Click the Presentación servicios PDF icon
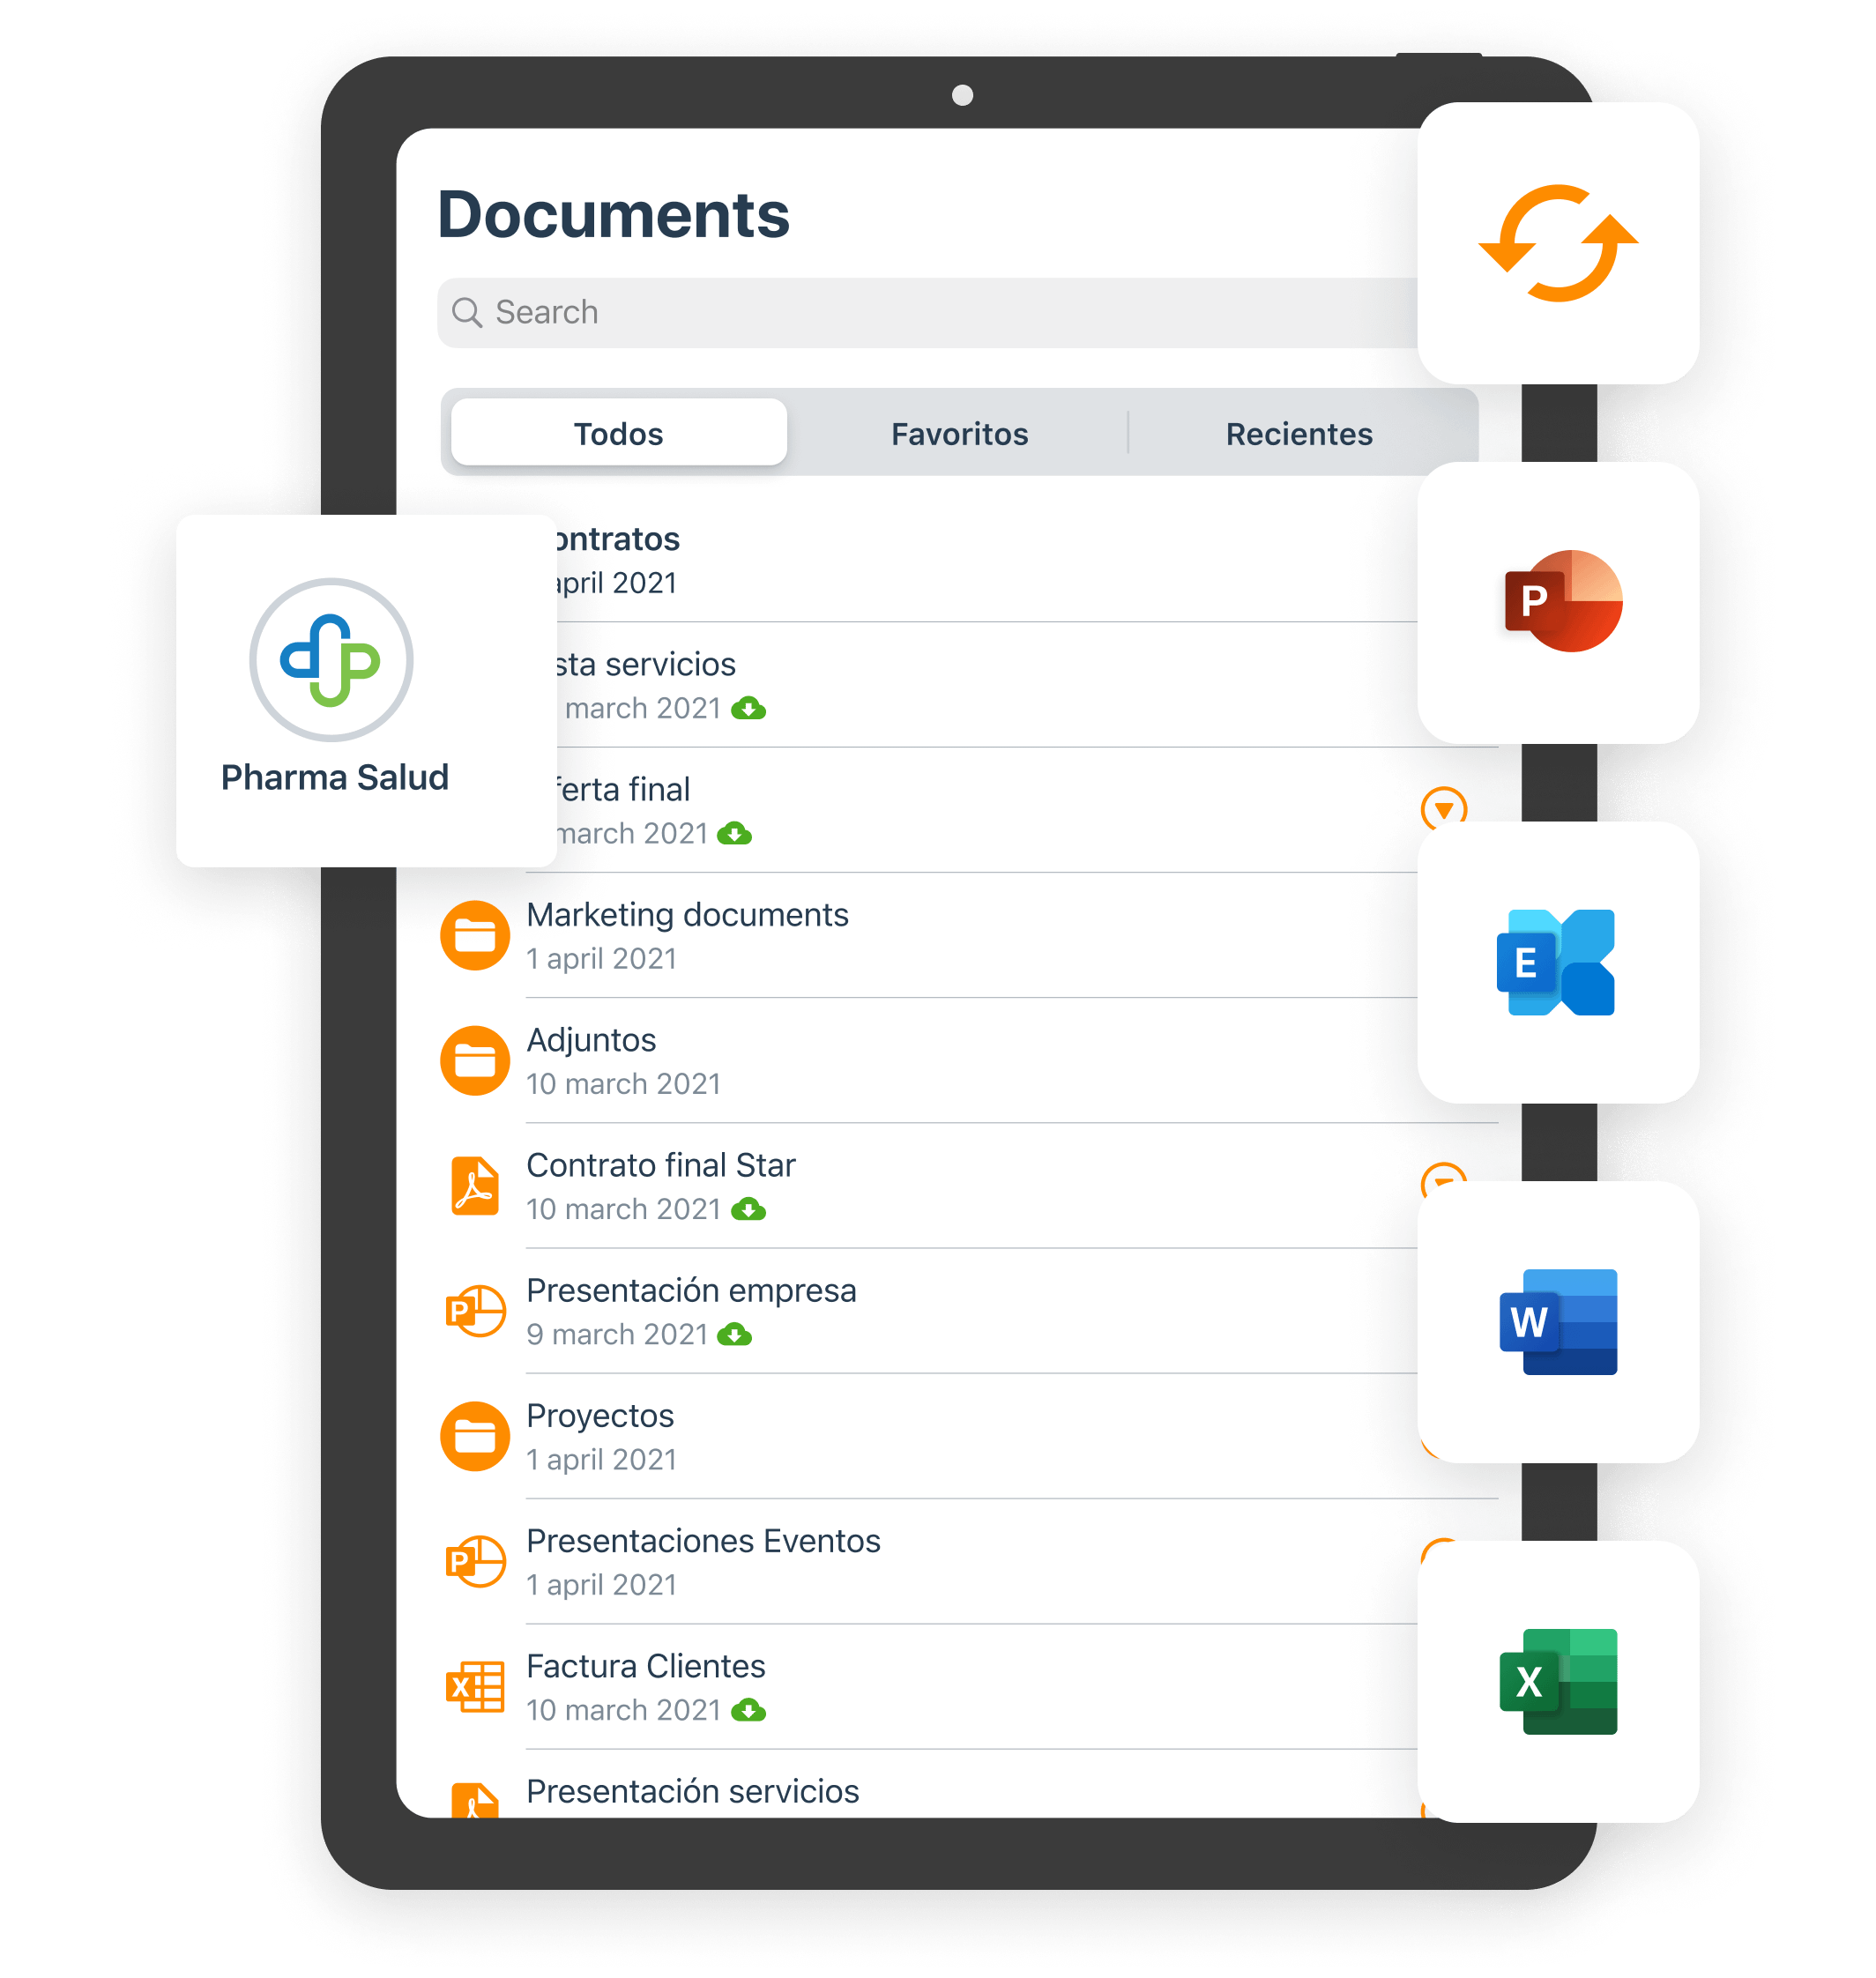This screenshot has height=1978, width=1876. click(x=475, y=1800)
